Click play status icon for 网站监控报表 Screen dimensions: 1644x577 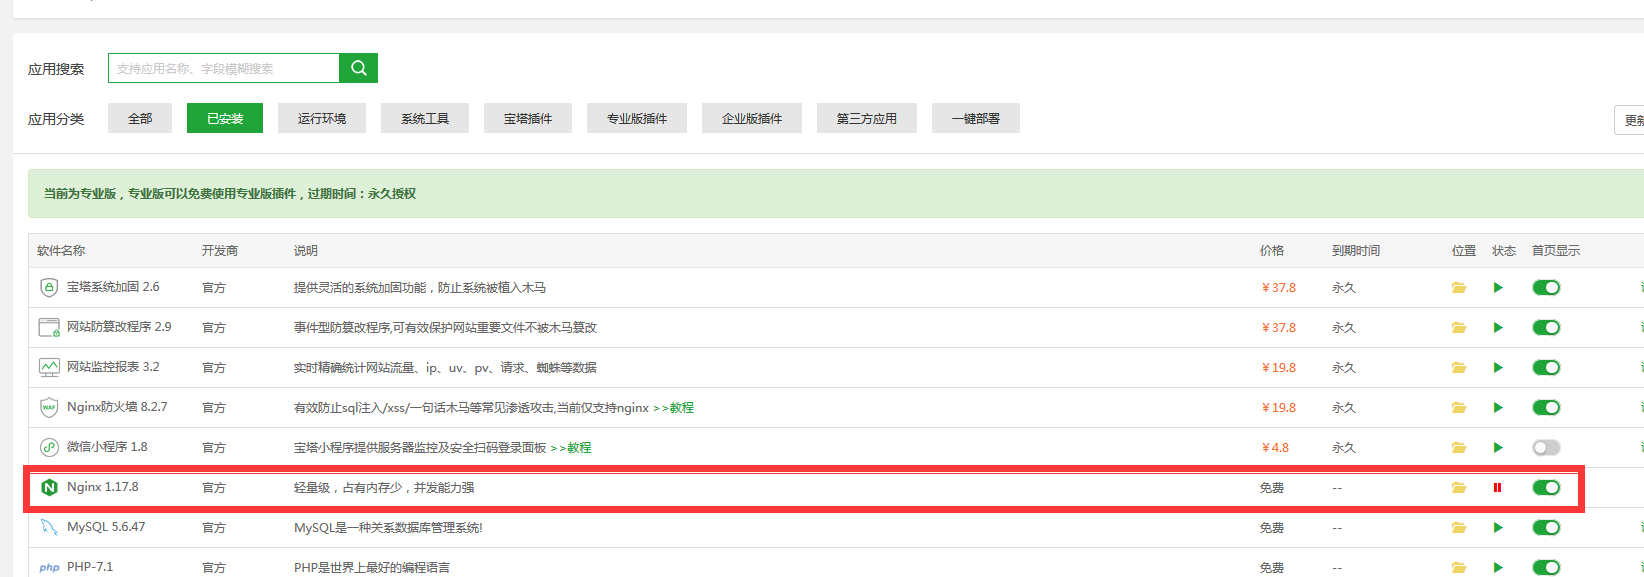pos(1498,368)
